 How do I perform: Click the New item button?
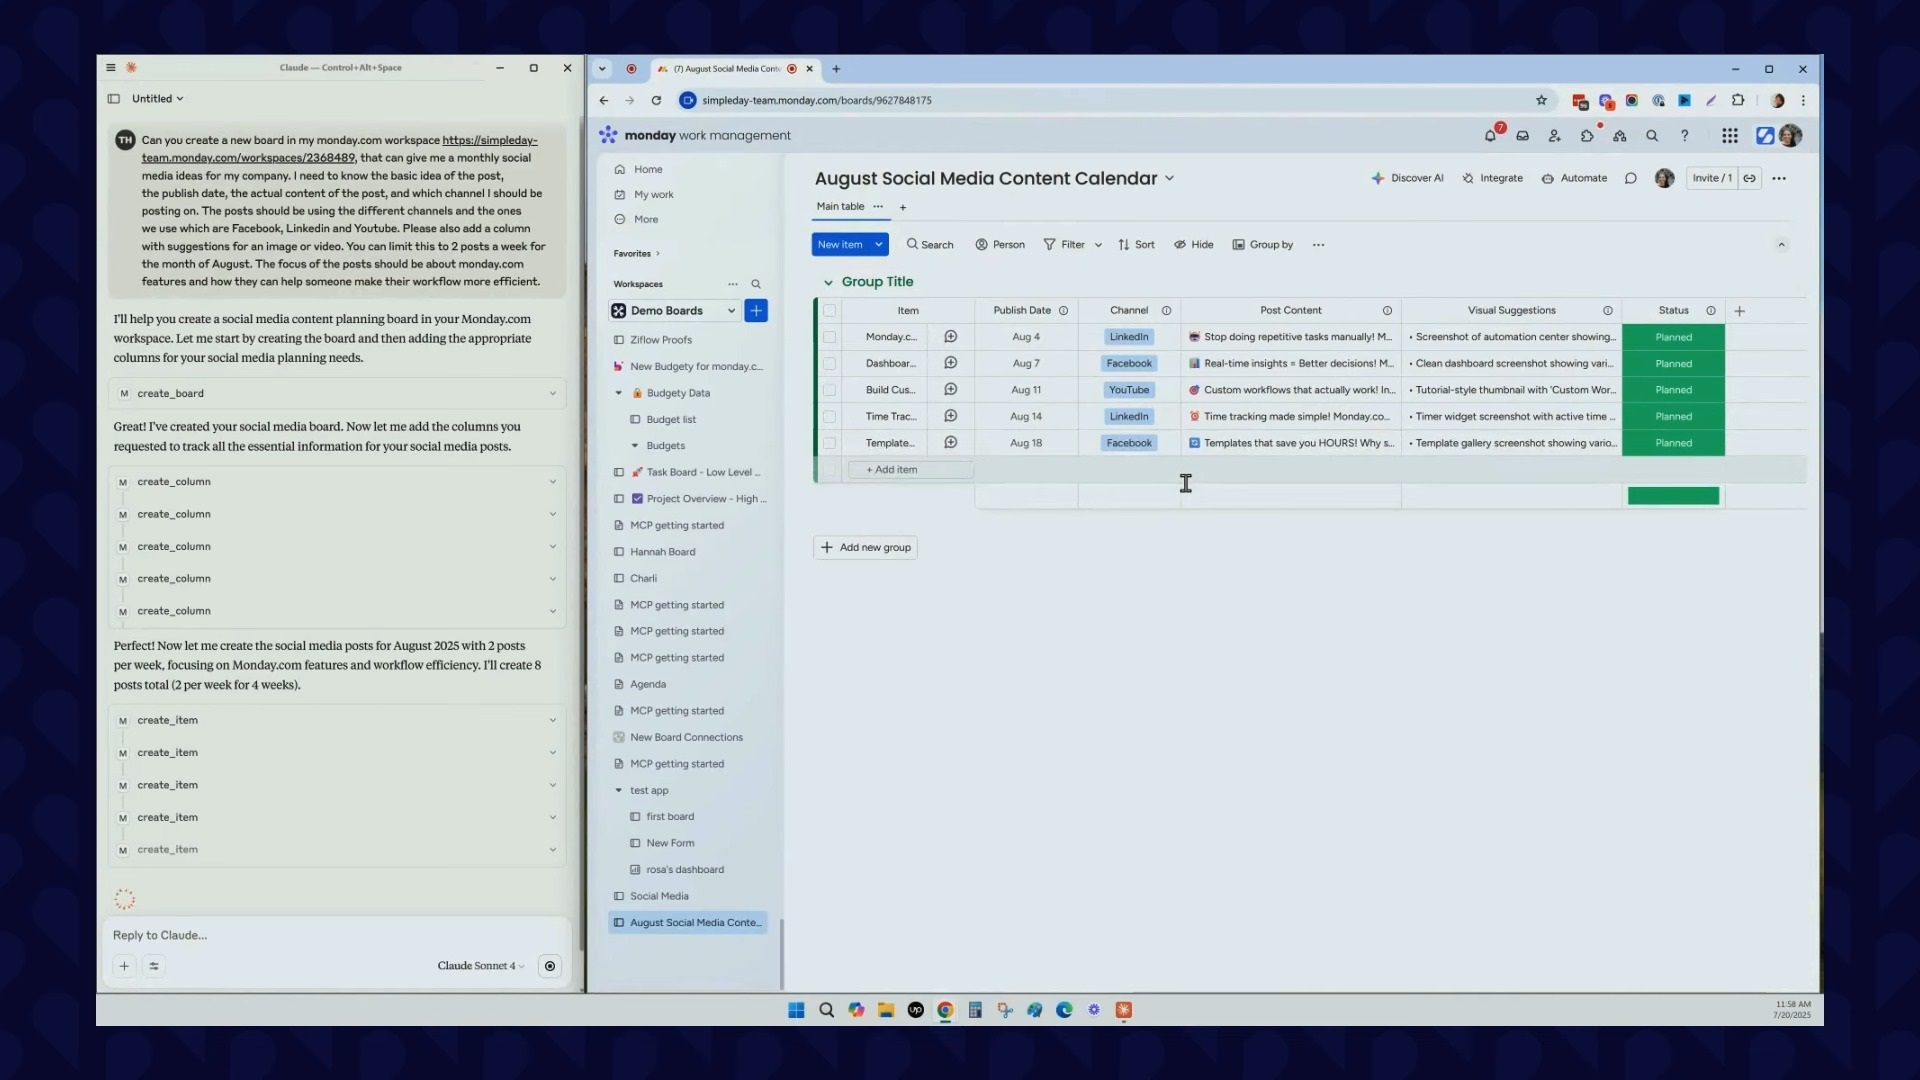point(840,245)
